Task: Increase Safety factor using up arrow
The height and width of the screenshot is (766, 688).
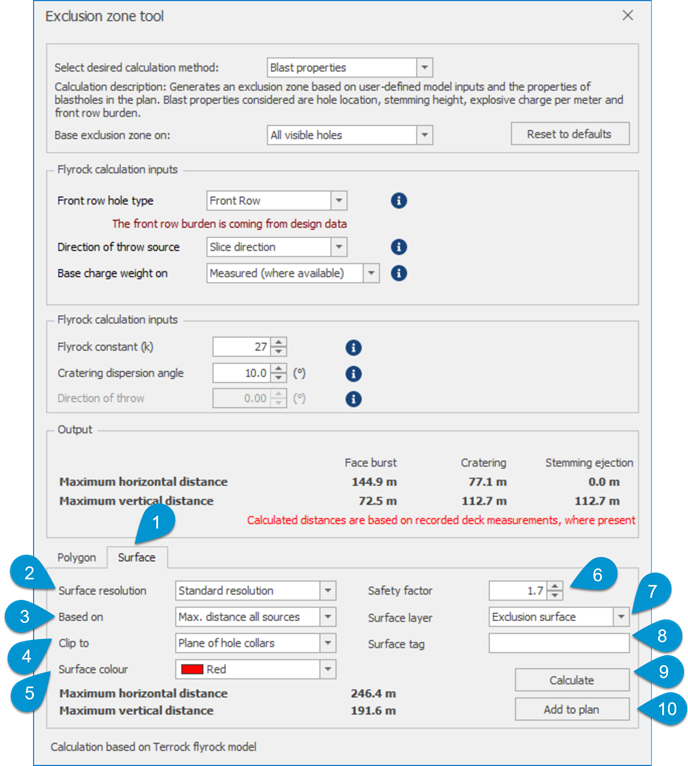Action: [x=555, y=586]
